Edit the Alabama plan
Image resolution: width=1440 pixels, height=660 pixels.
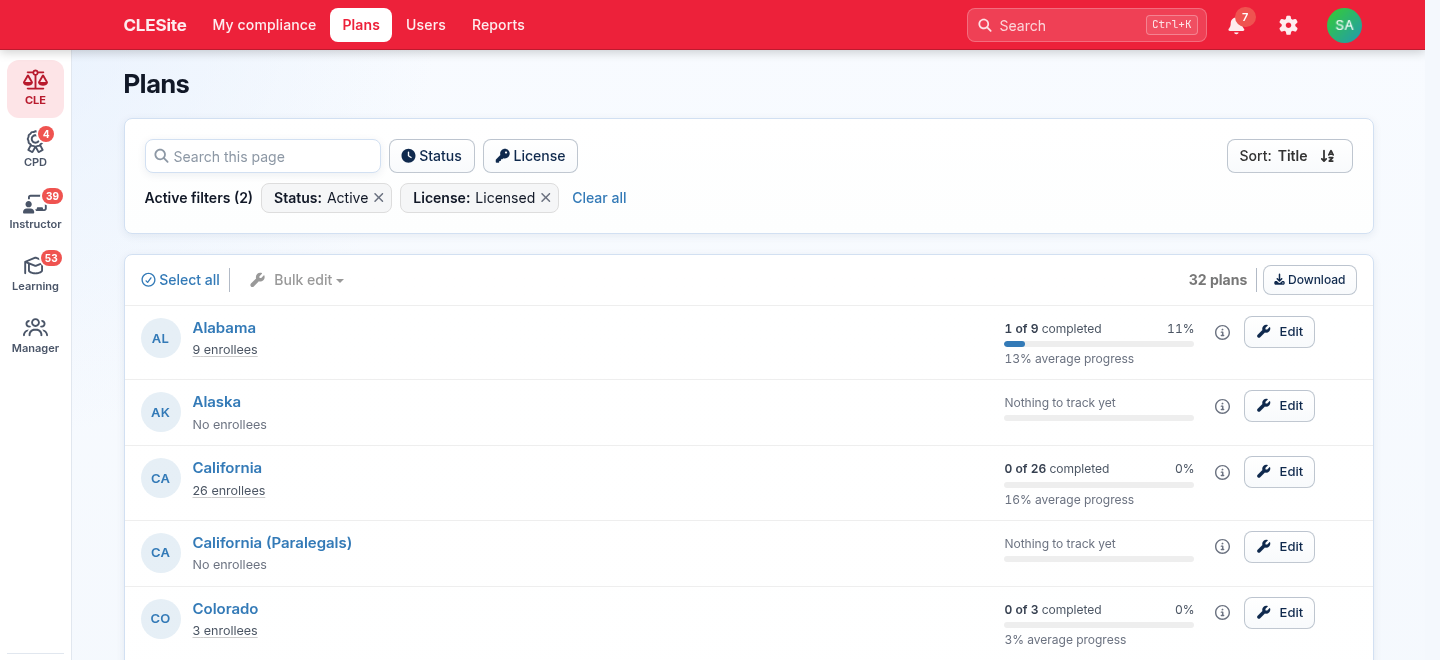coord(1279,332)
